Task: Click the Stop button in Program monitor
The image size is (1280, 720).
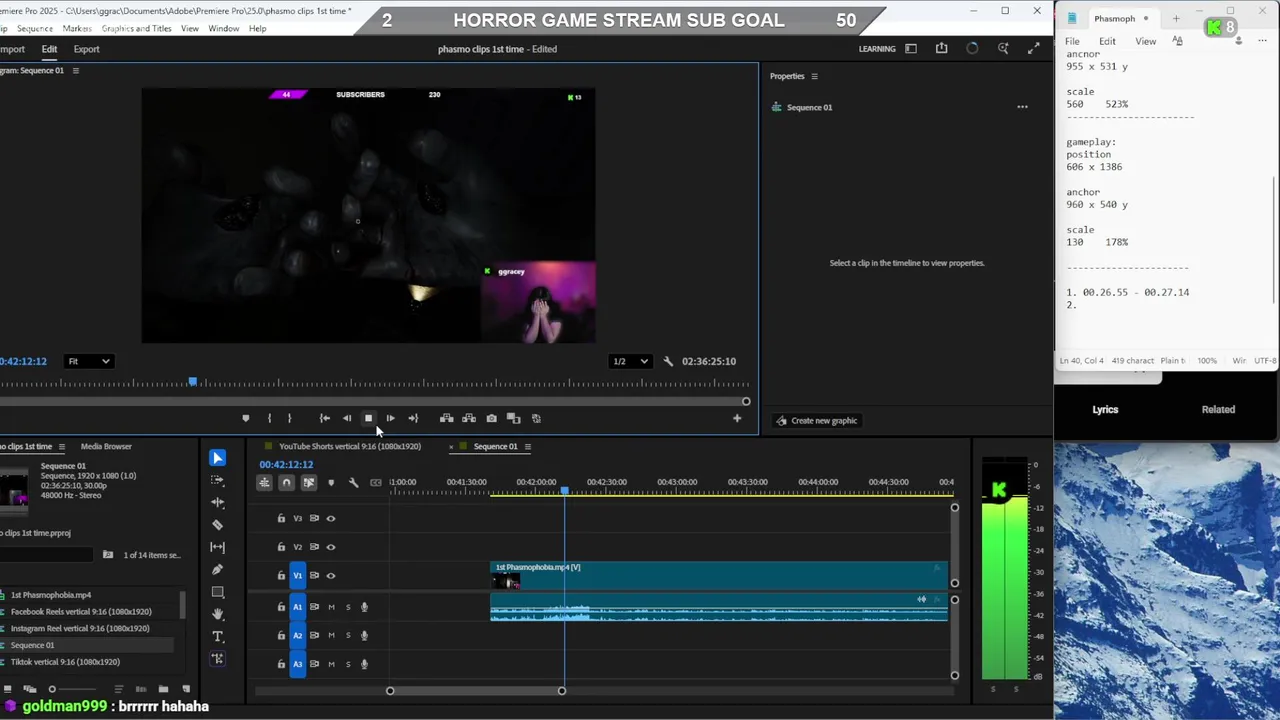Action: pyautogui.click(x=368, y=418)
